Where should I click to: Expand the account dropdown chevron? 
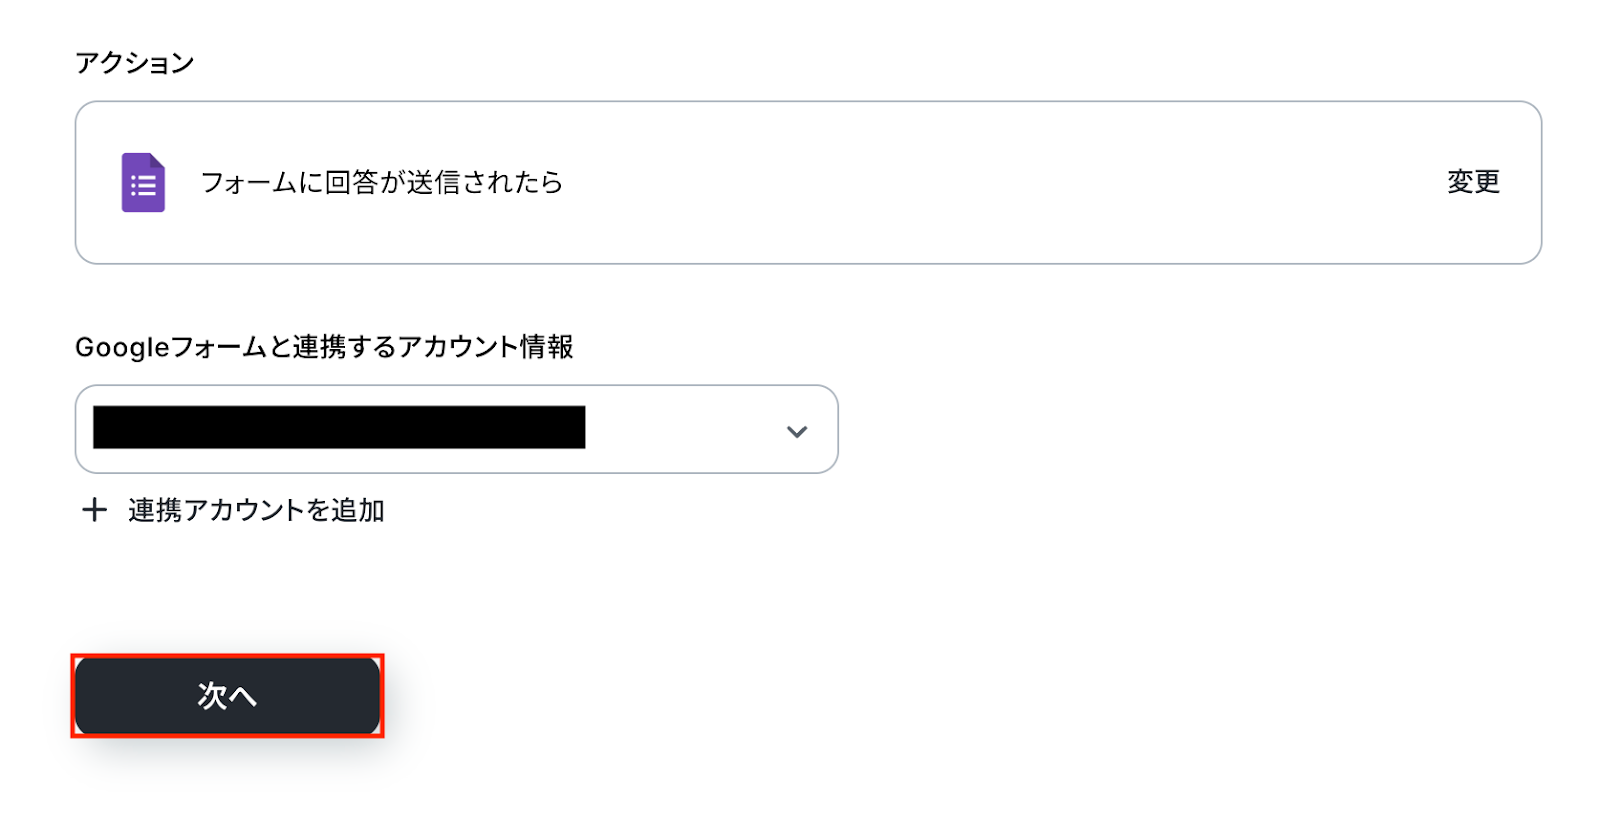796,432
